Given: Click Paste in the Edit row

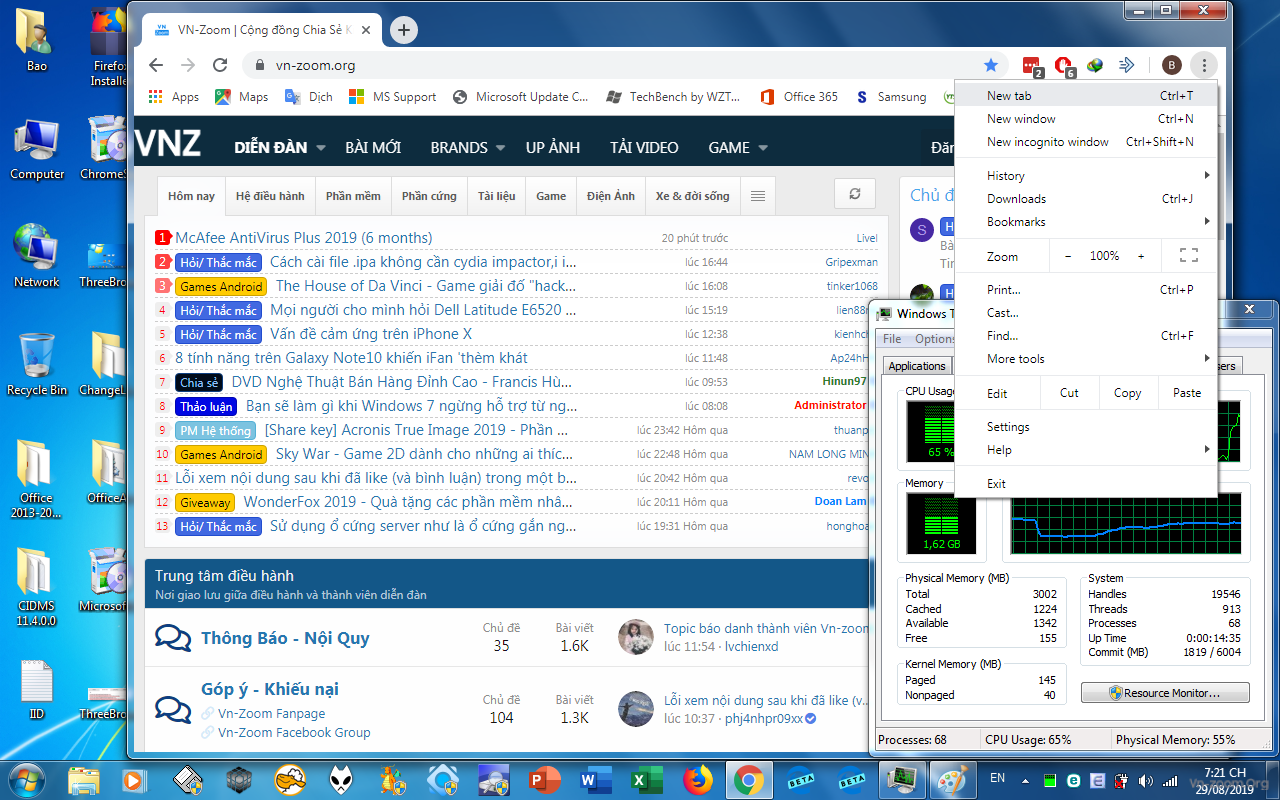Looking at the screenshot, I should [x=1187, y=393].
